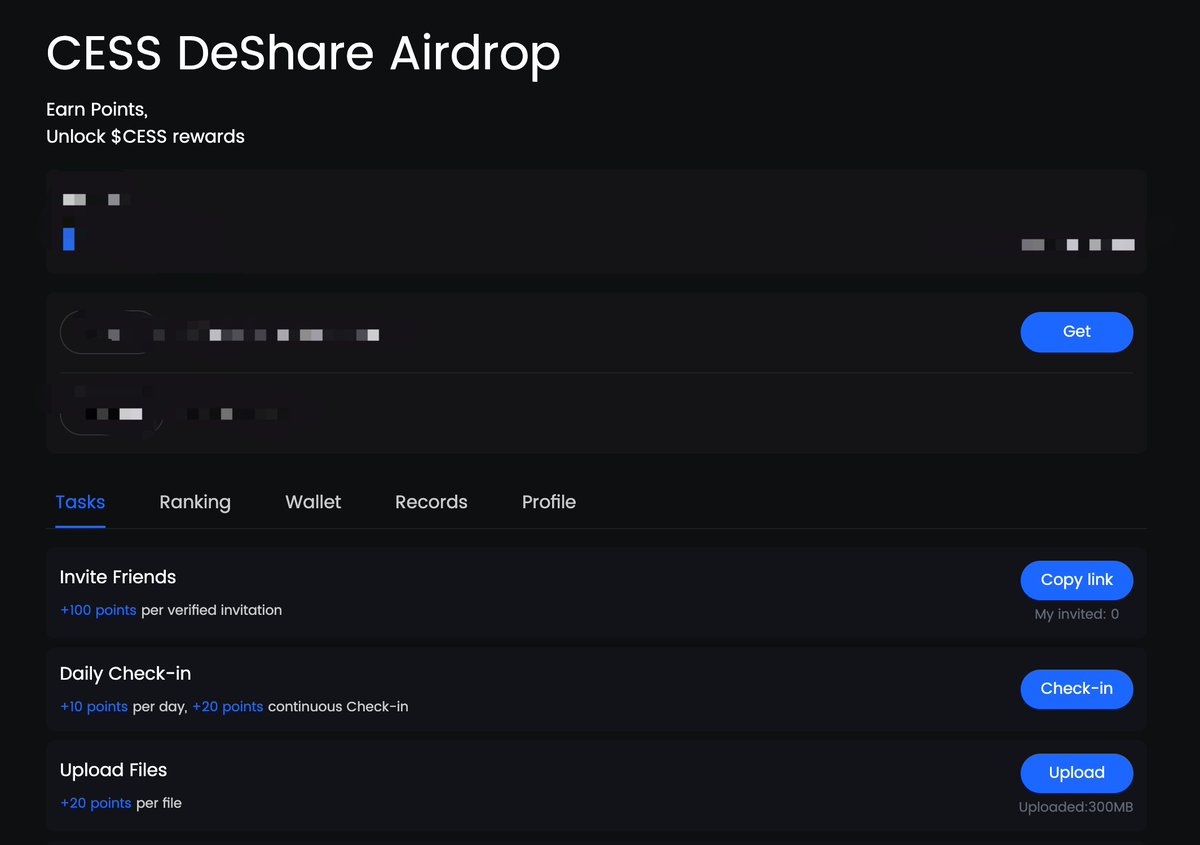Click the Get button
The width and height of the screenshot is (1200, 845).
1076,332
